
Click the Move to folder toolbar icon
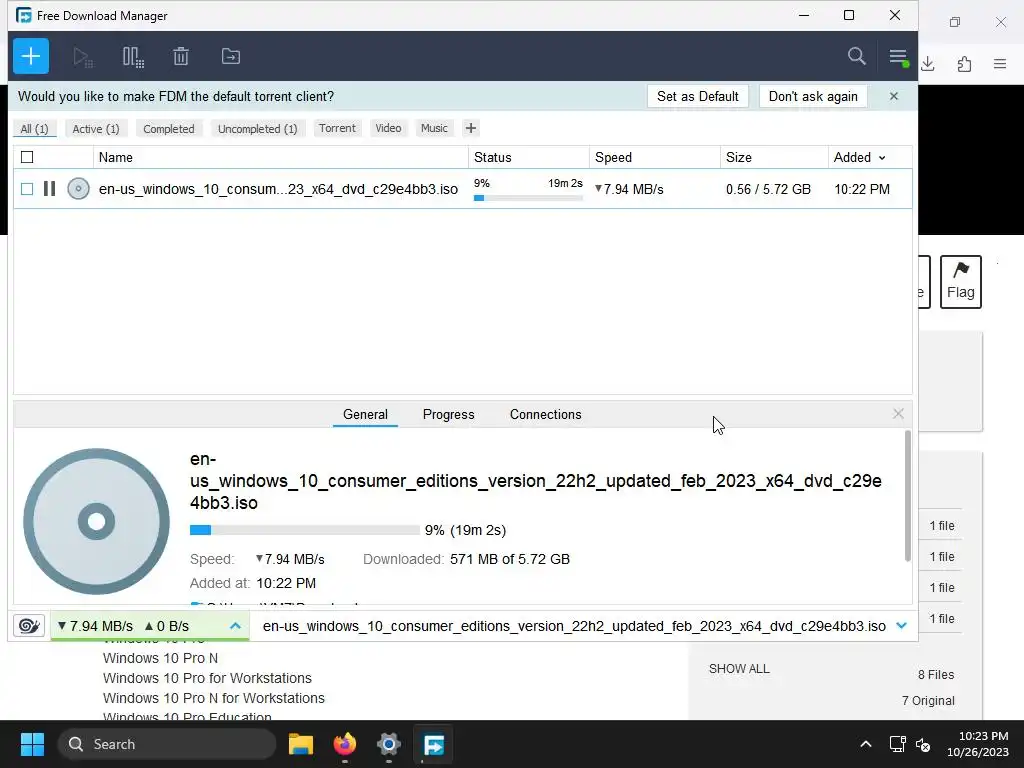(x=231, y=57)
